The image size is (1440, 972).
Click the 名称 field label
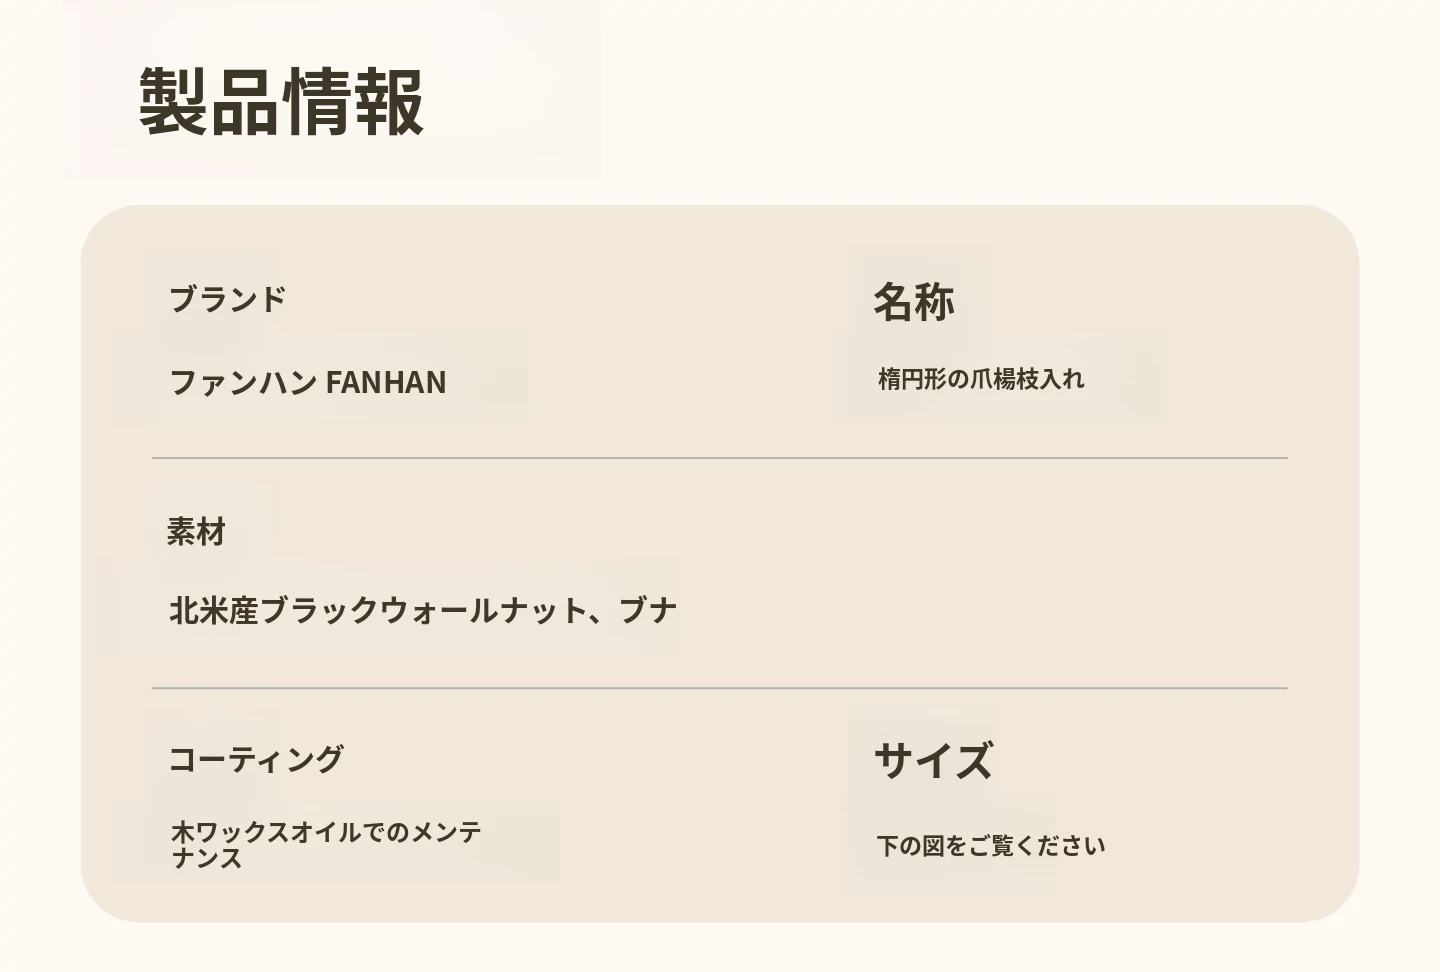click(x=913, y=301)
